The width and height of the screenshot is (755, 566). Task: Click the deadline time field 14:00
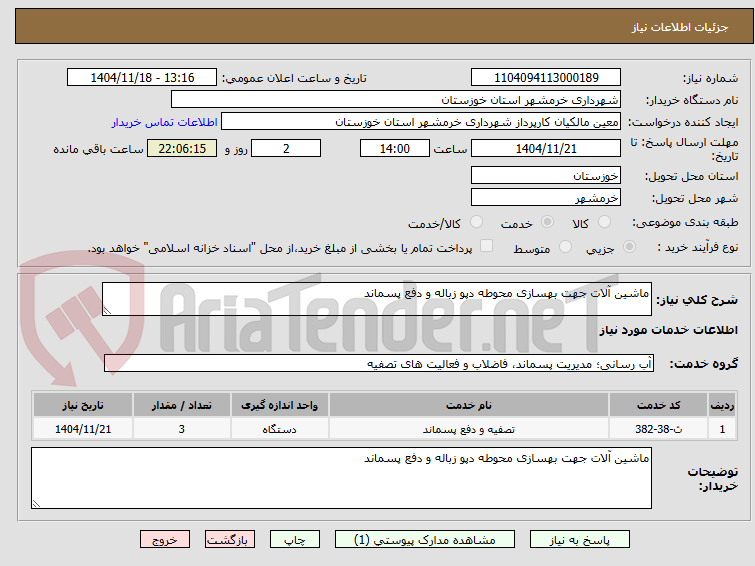(395, 148)
